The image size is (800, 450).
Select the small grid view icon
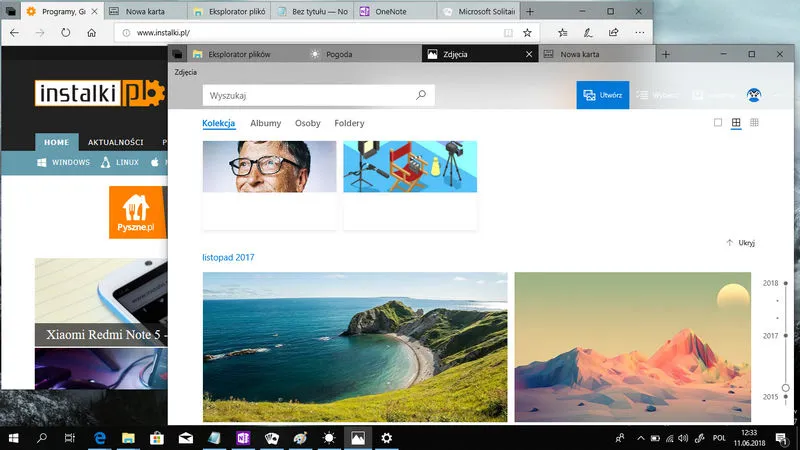[x=754, y=122]
